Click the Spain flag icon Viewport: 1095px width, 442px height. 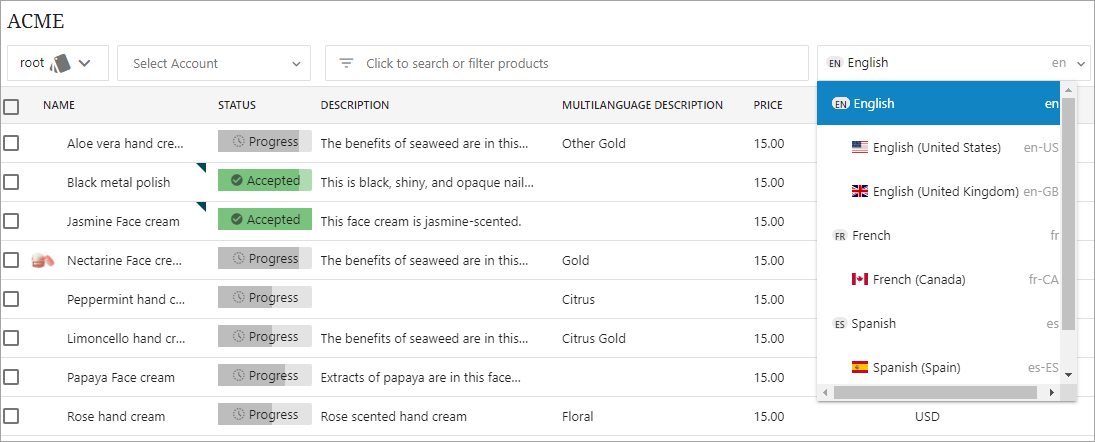tap(860, 367)
